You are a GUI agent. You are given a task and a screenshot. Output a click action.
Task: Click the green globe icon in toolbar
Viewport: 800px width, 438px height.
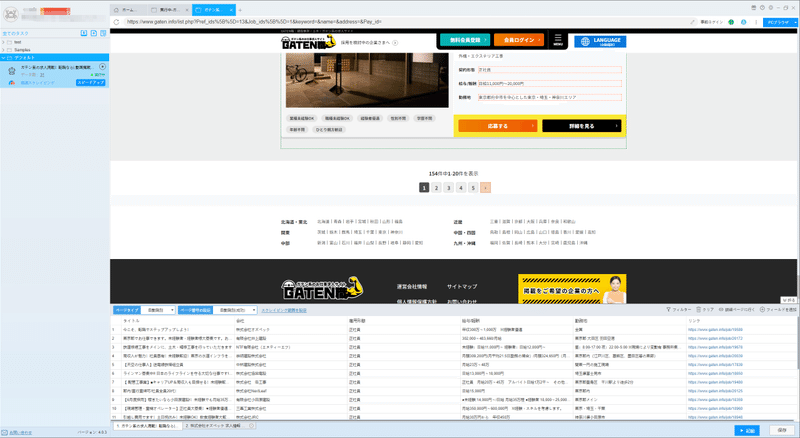pos(731,22)
